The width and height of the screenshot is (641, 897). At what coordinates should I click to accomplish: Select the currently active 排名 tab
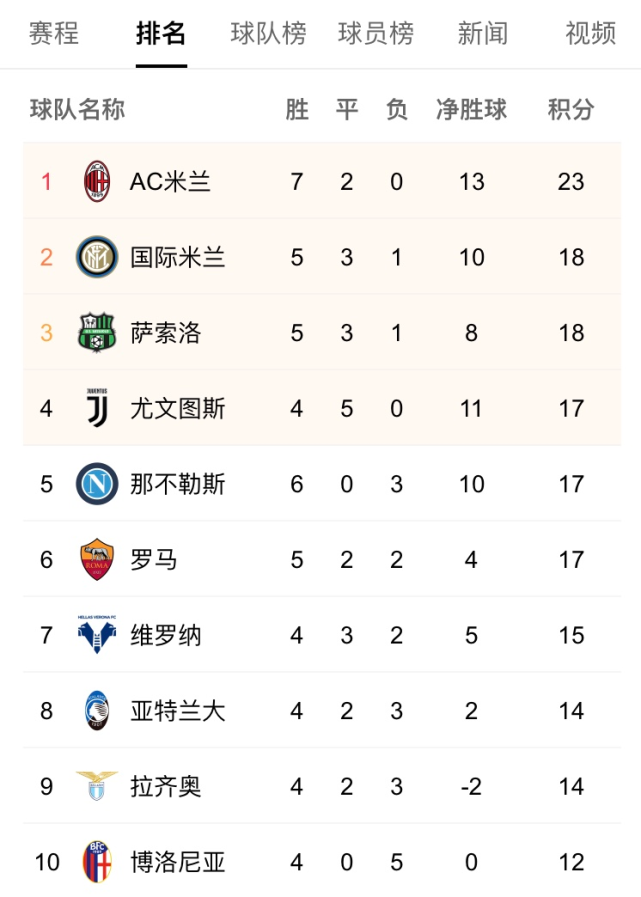[x=161, y=34]
